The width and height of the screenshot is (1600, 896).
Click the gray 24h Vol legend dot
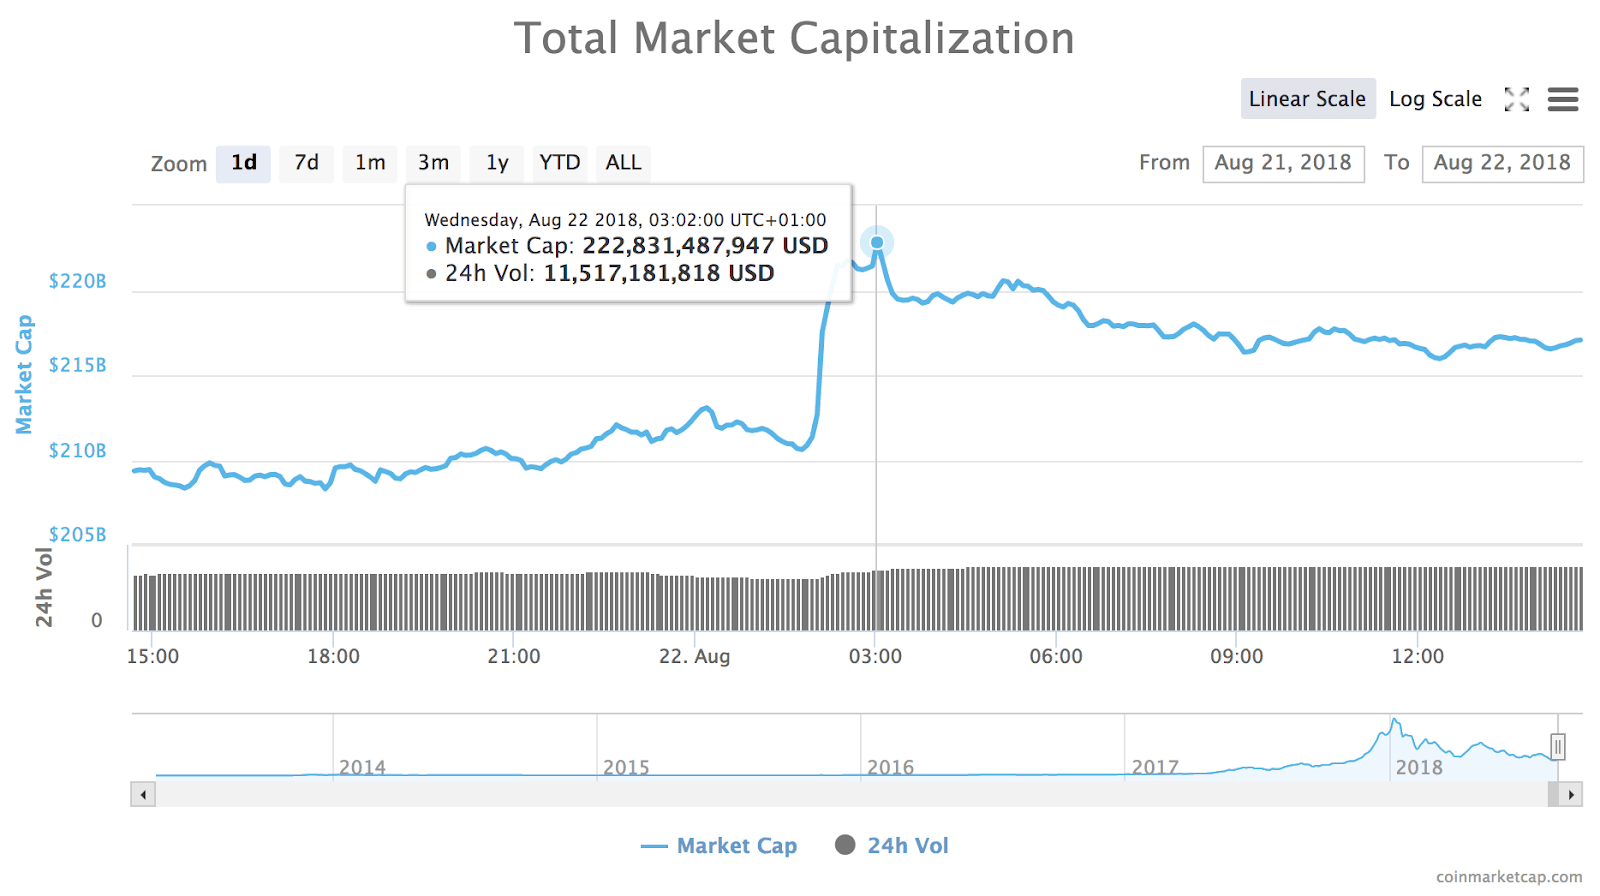(x=845, y=845)
